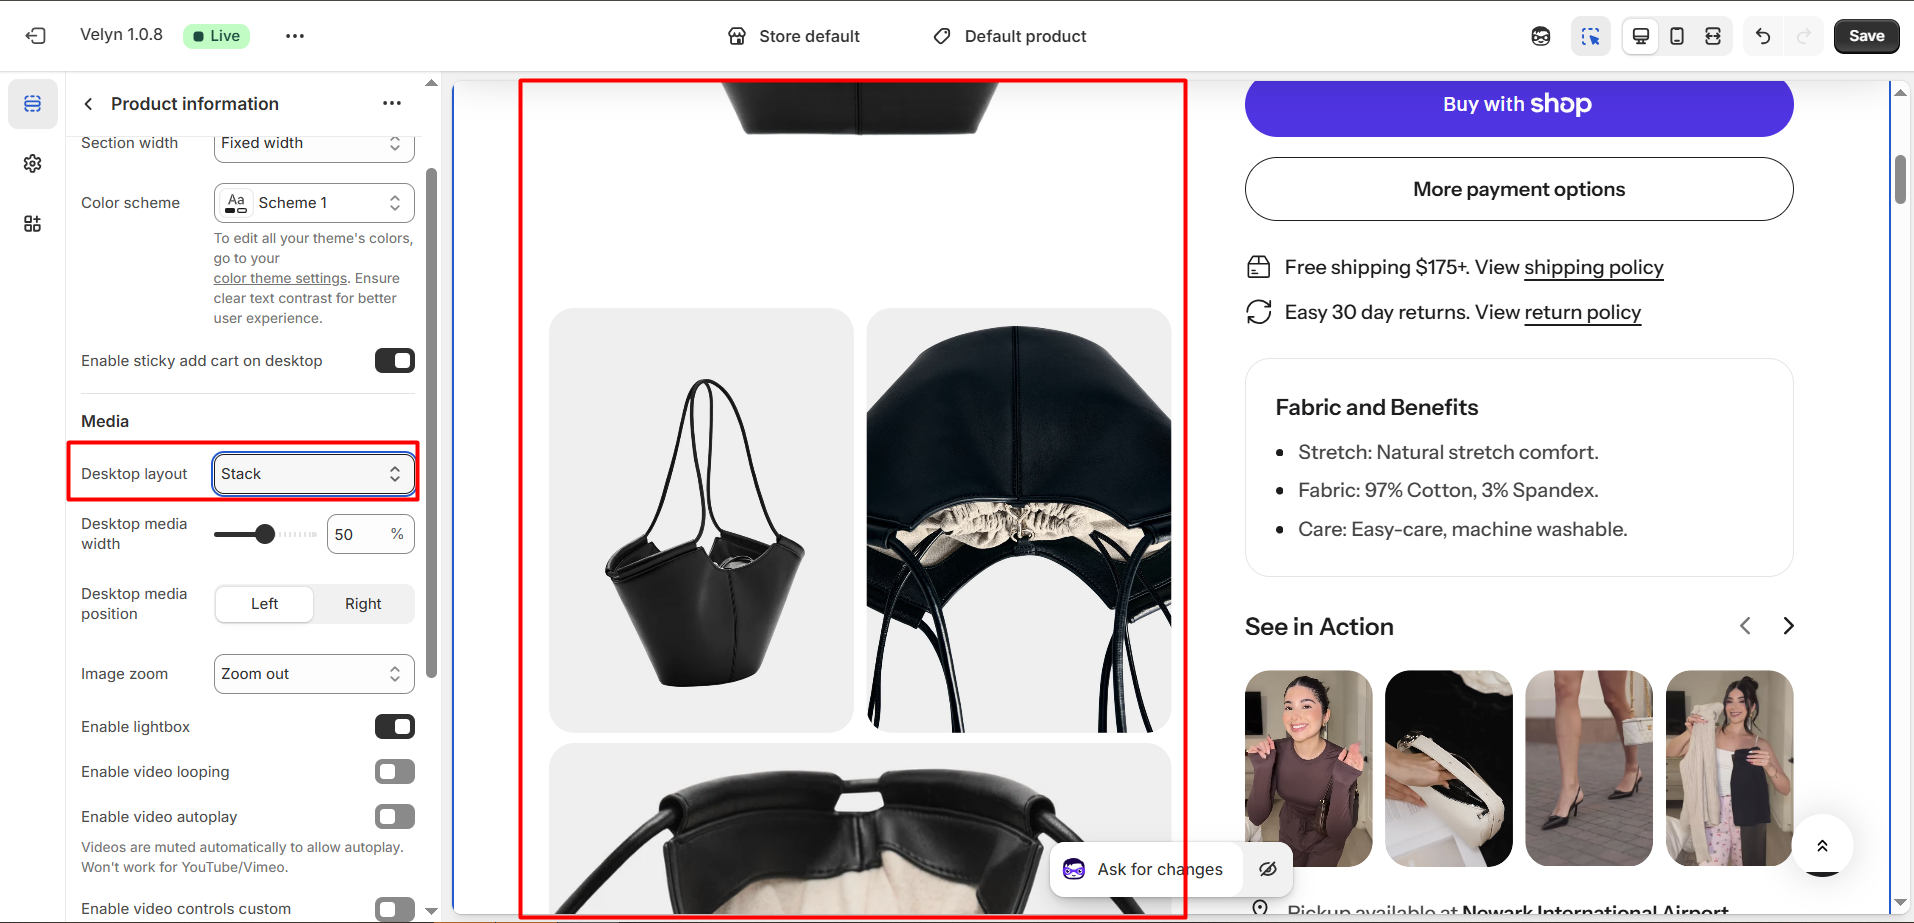This screenshot has height=923, width=1914.
Task: Open the Color scheme dropdown
Action: click(313, 203)
